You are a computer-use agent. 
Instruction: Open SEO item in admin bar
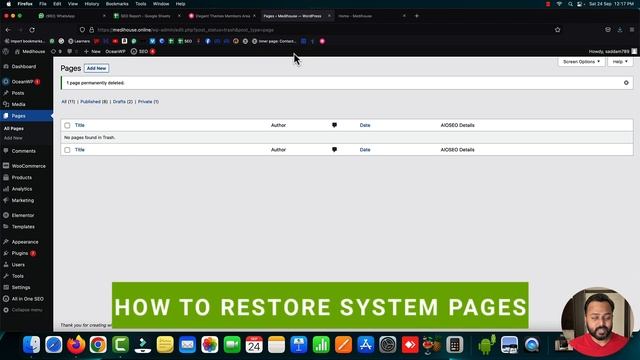click(142, 51)
